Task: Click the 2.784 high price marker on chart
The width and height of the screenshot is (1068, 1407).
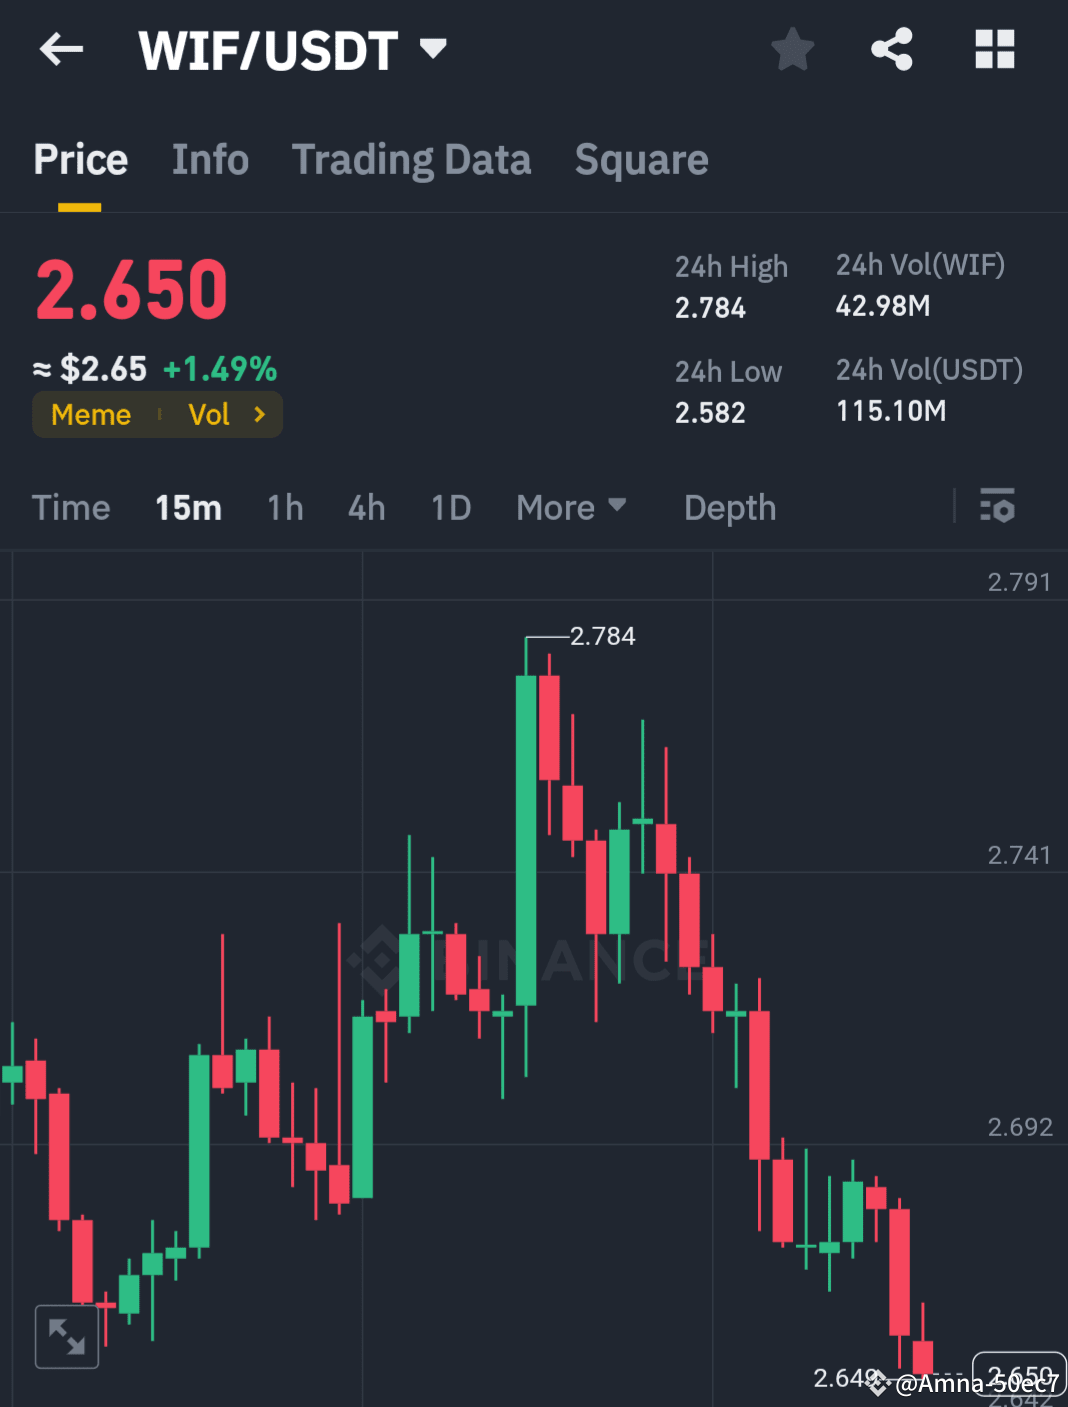Action: pos(602,636)
